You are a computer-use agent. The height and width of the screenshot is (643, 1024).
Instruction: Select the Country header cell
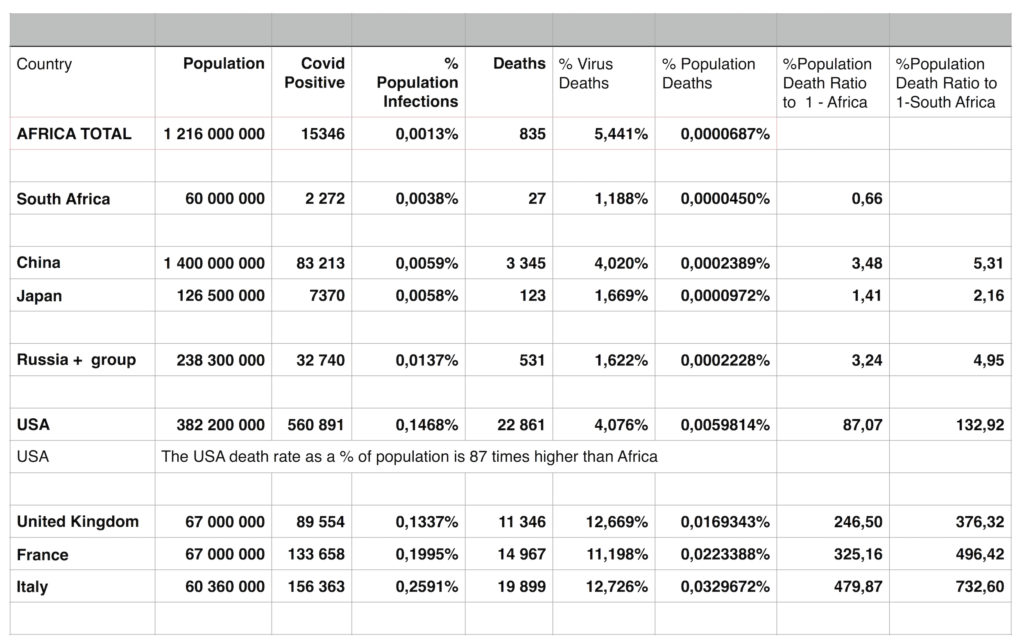[x=82, y=82]
